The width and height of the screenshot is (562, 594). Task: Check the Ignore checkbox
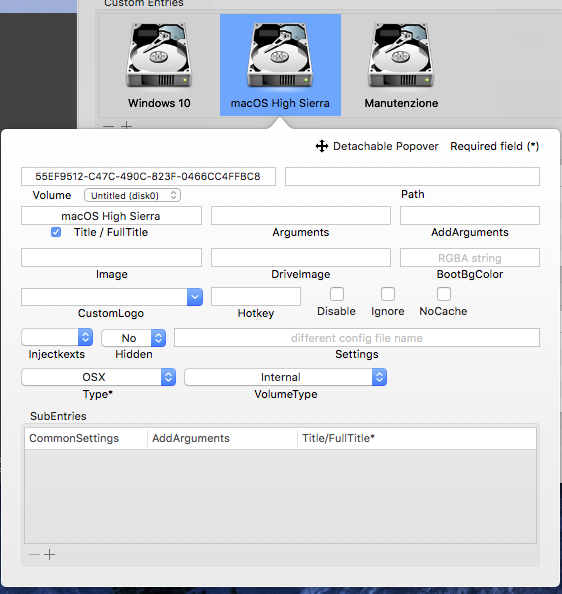click(x=388, y=294)
